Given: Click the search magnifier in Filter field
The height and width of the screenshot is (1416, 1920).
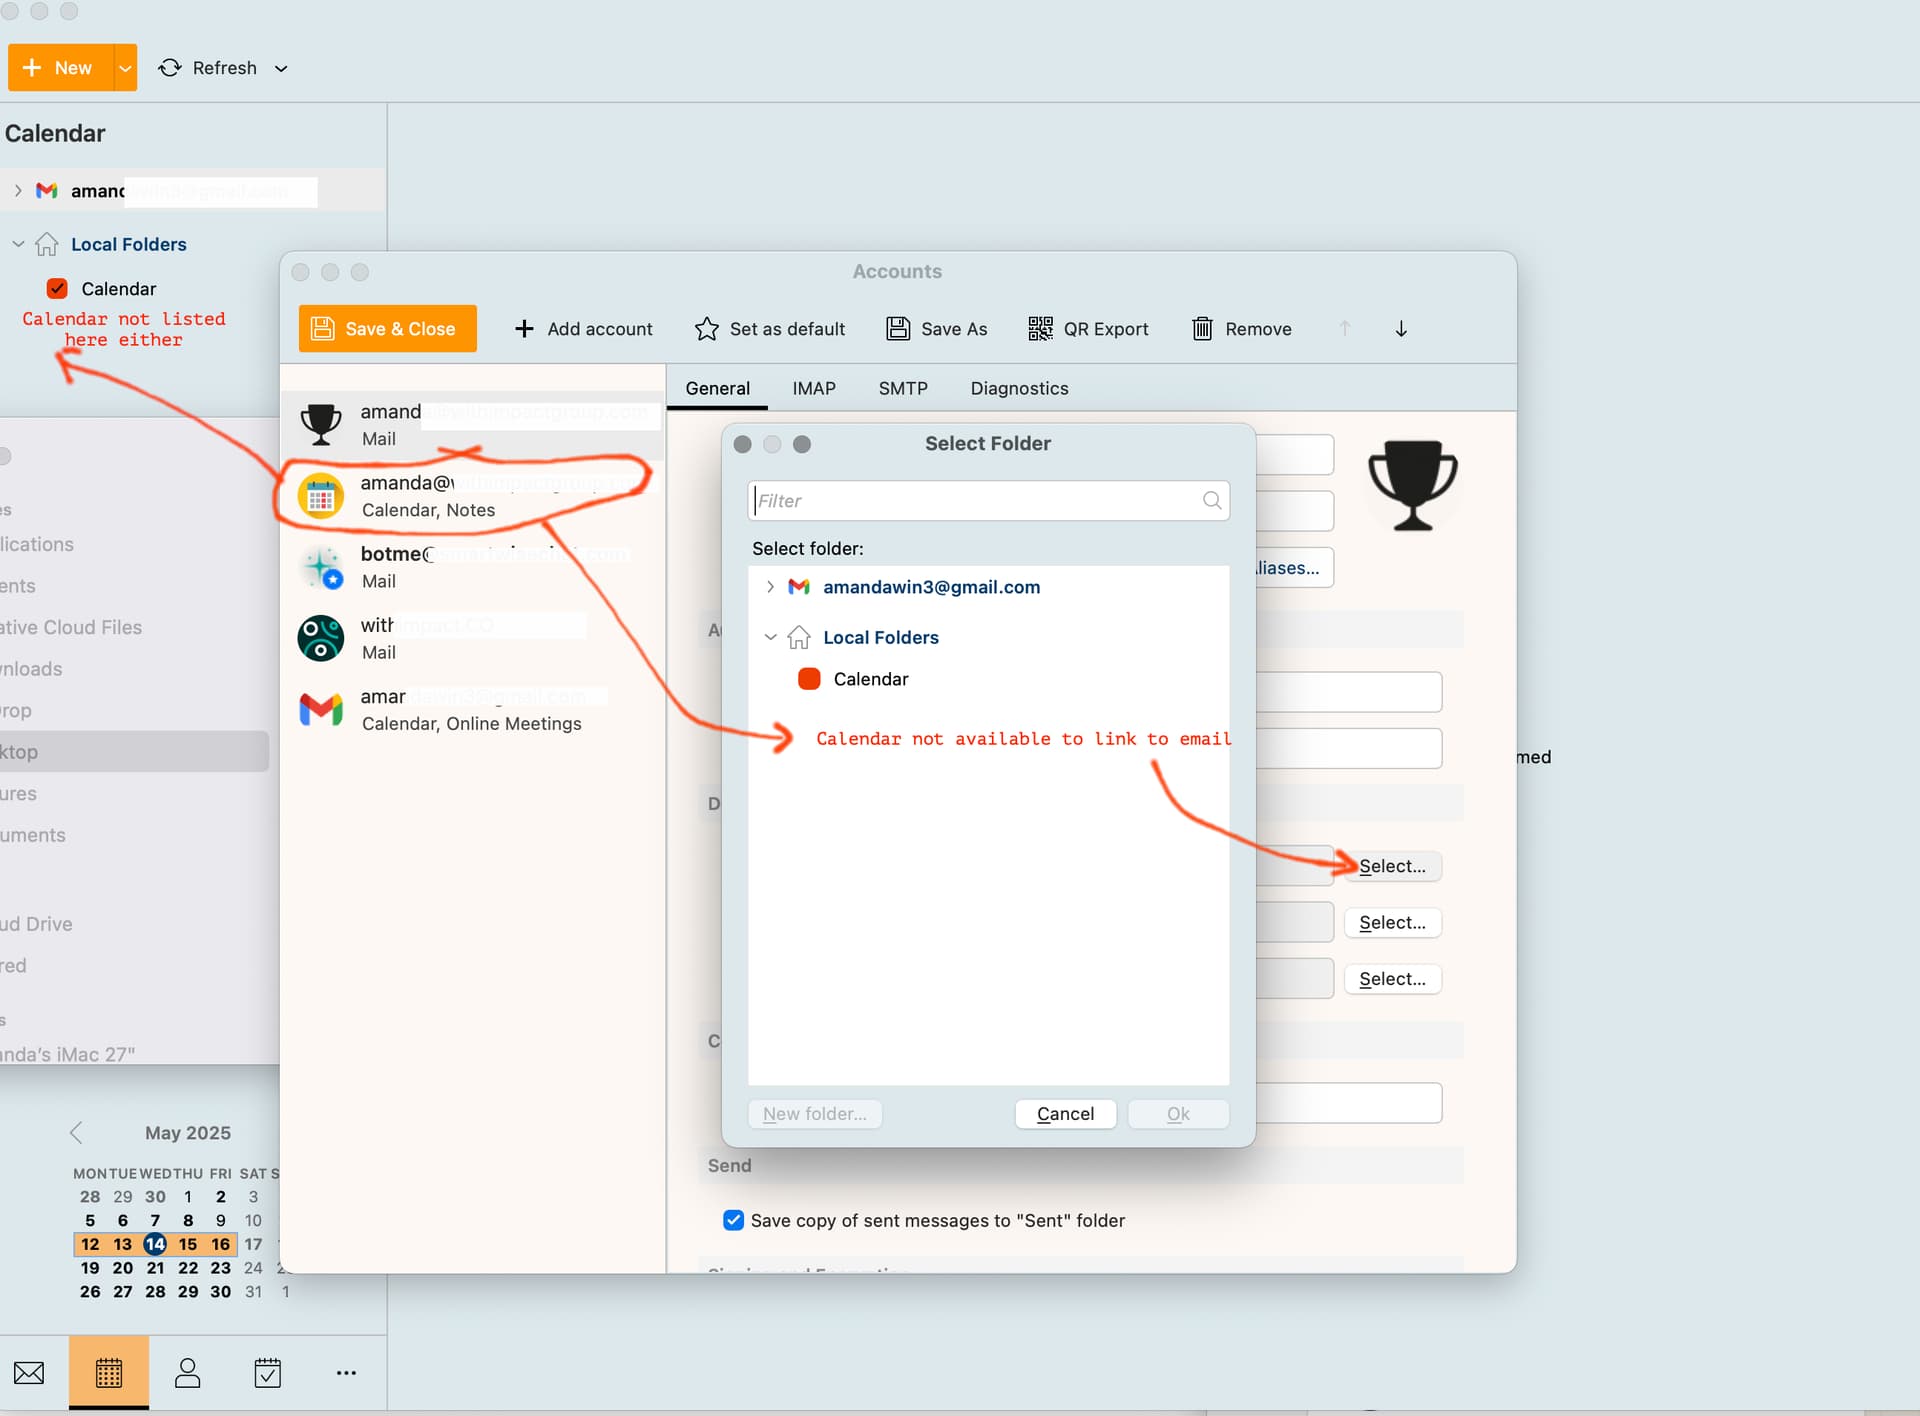Looking at the screenshot, I should point(1212,501).
